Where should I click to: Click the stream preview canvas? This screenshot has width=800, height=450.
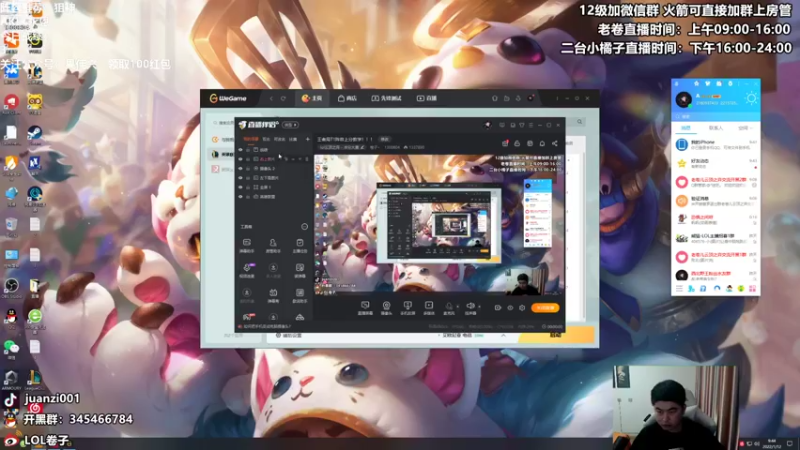pos(439,224)
